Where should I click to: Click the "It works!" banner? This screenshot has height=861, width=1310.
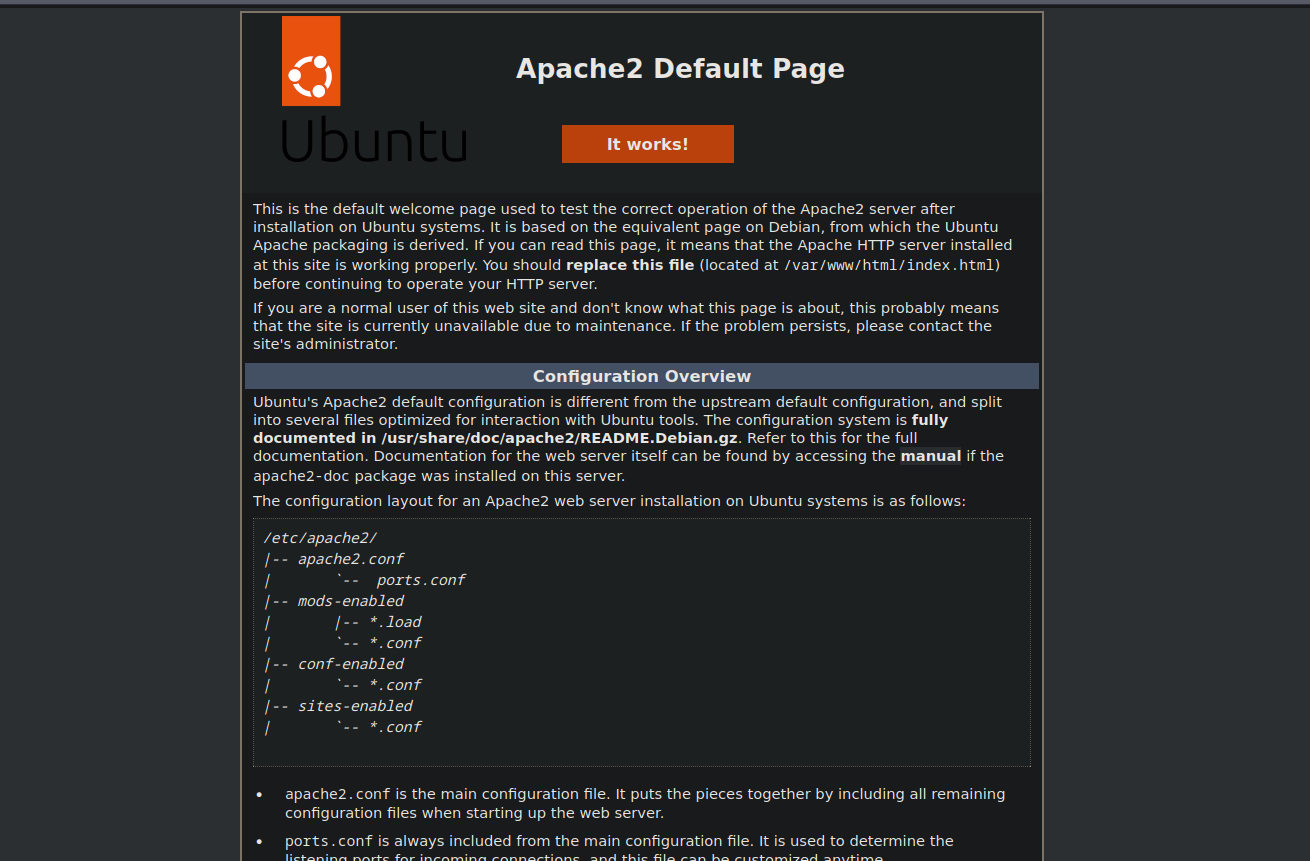[x=648, y=144]
